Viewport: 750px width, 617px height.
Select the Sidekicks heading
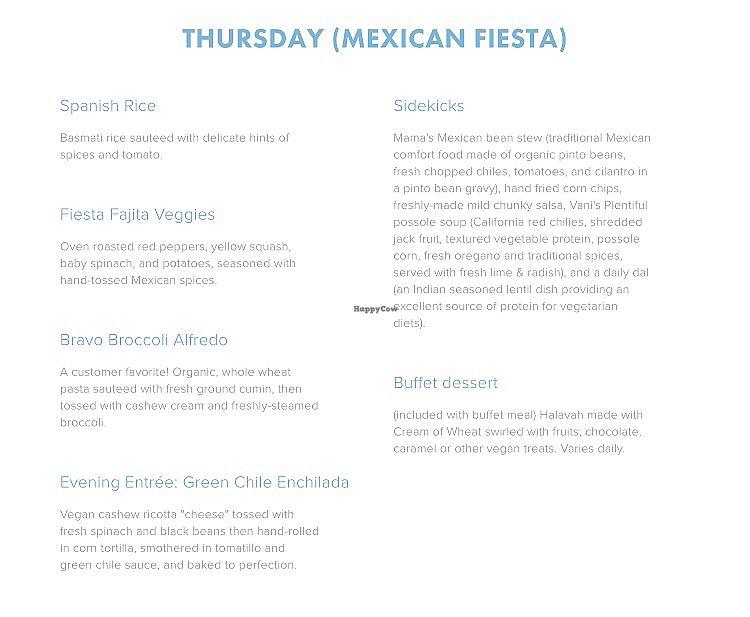point(428,106)
